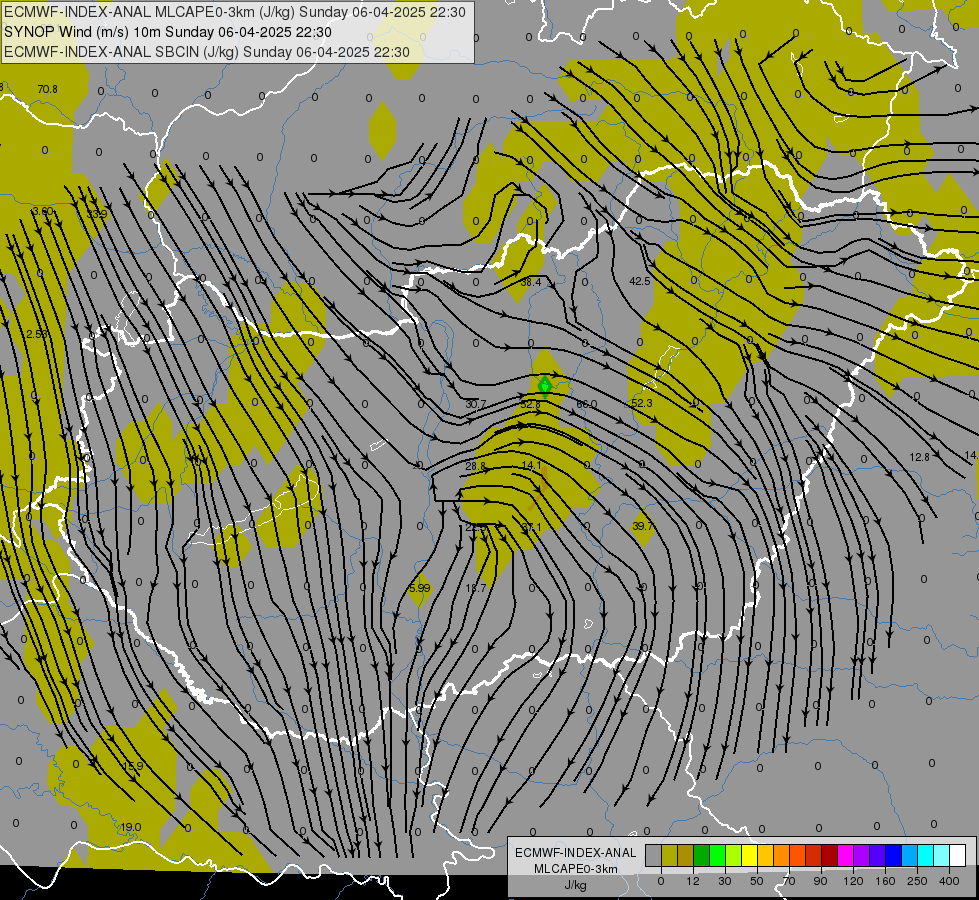
Task: Click the map value 70.8
Action: (47, 89)
